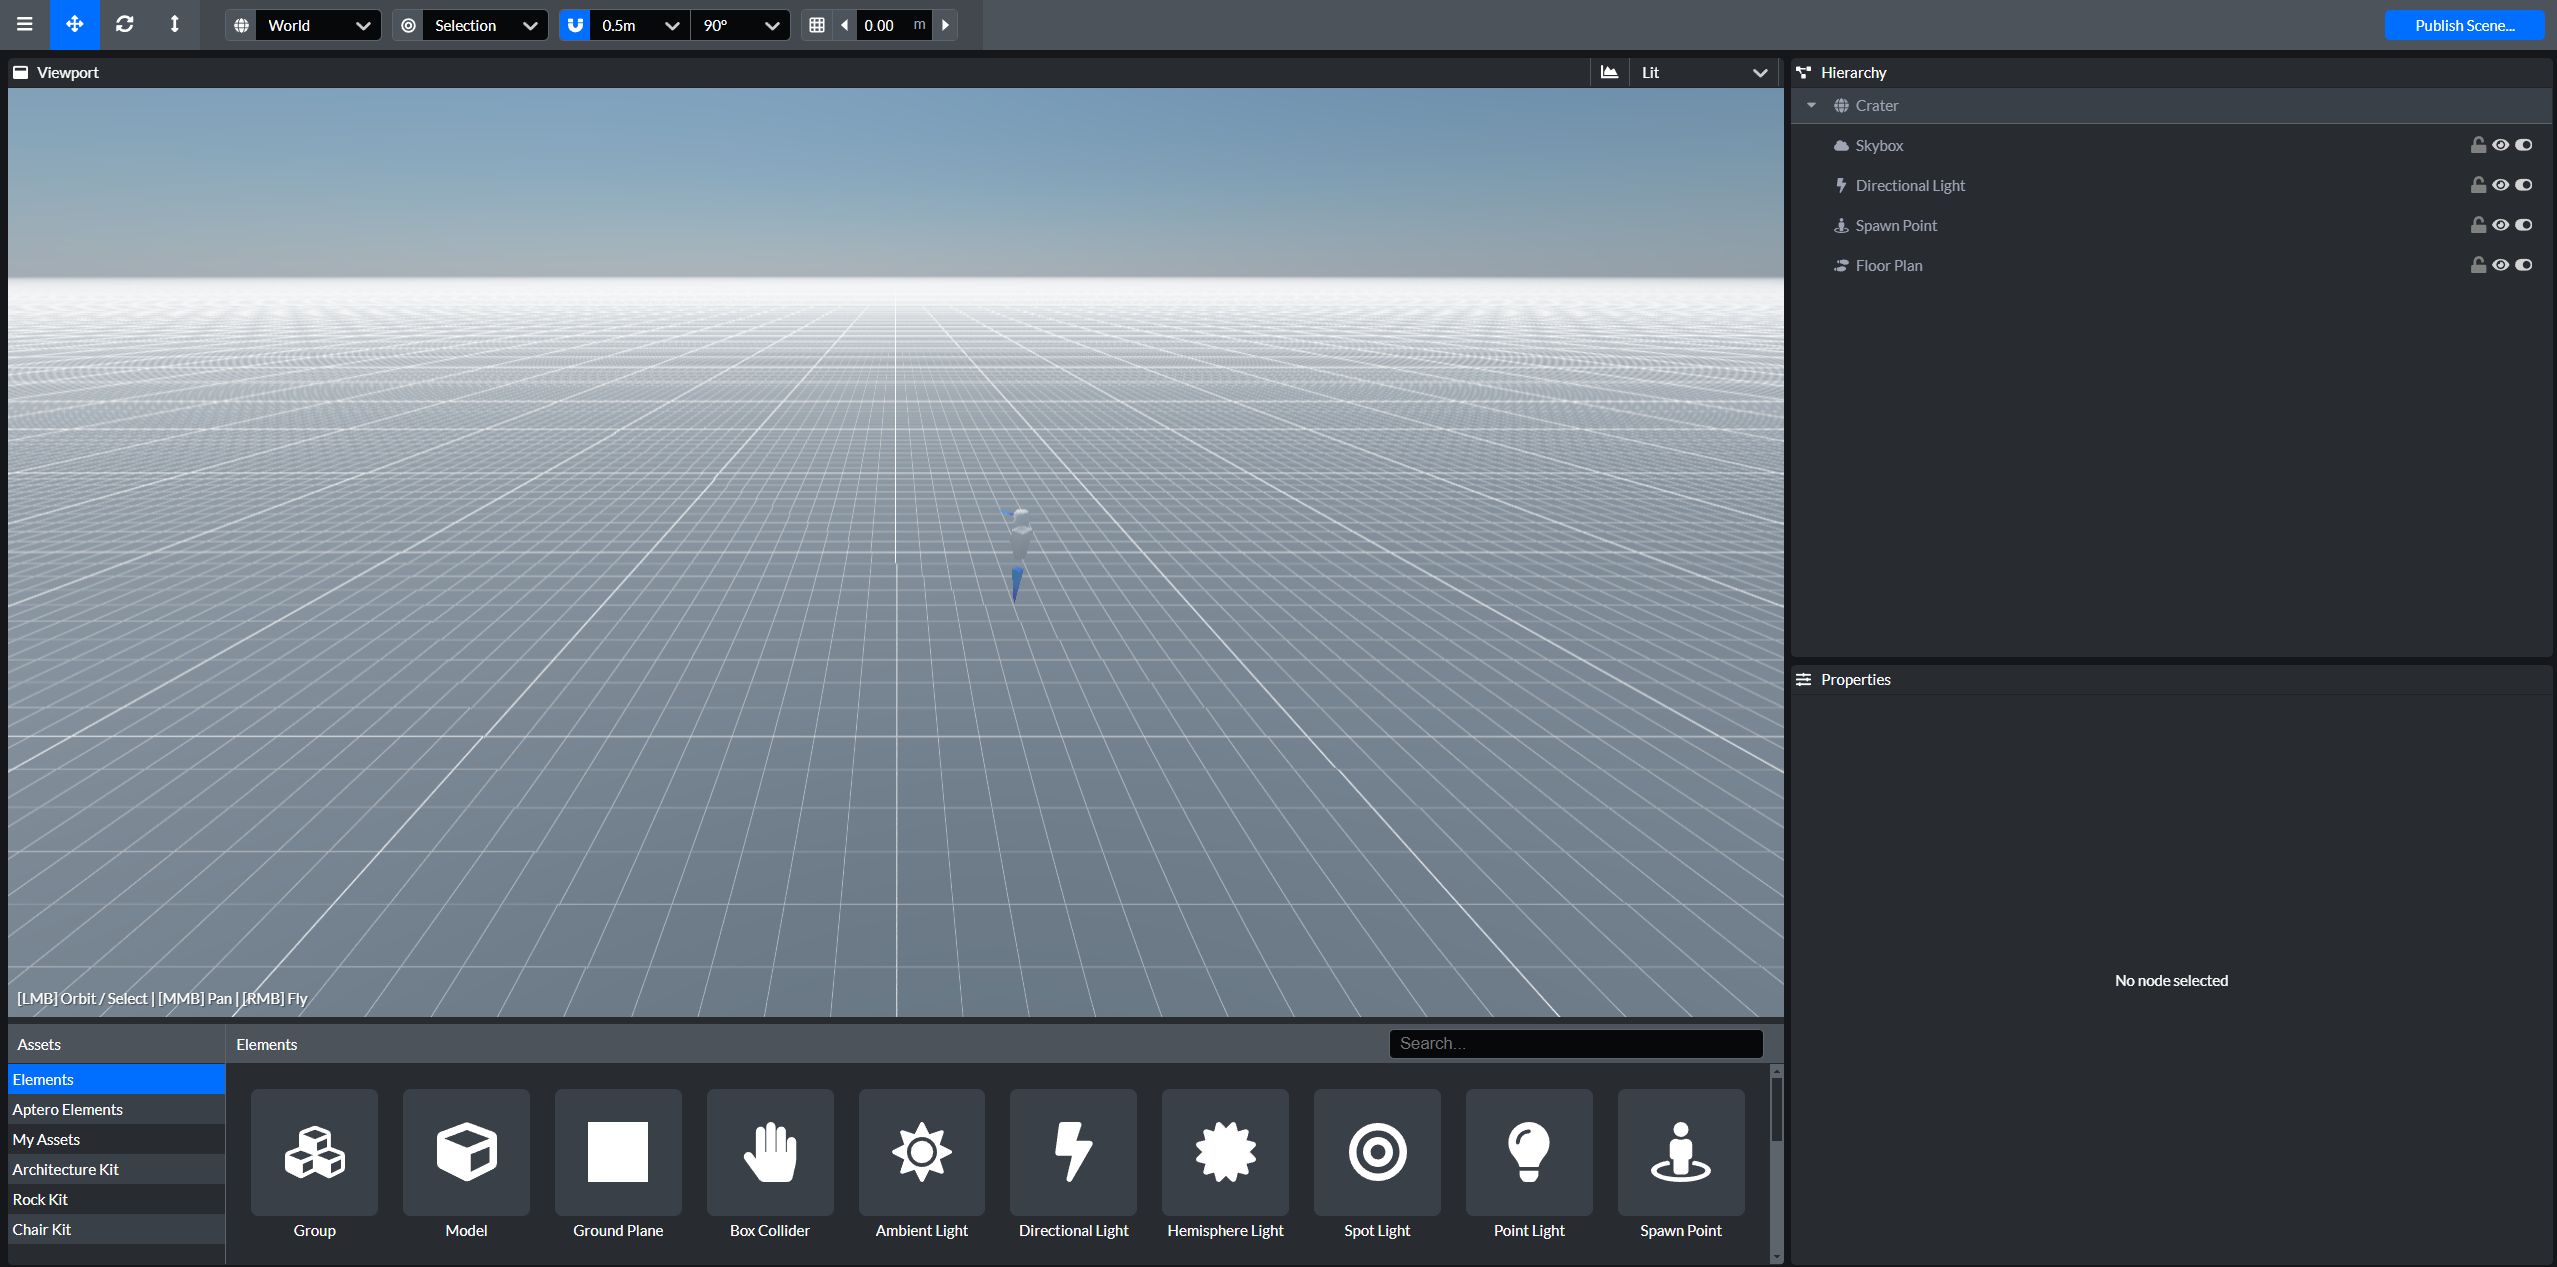Image resolution: width=2557 pixels, height=1267 pixels.
Task: Click the elements panel scrollbar down arrow
Action: pyautogui.click(x=1776, y=1257)
